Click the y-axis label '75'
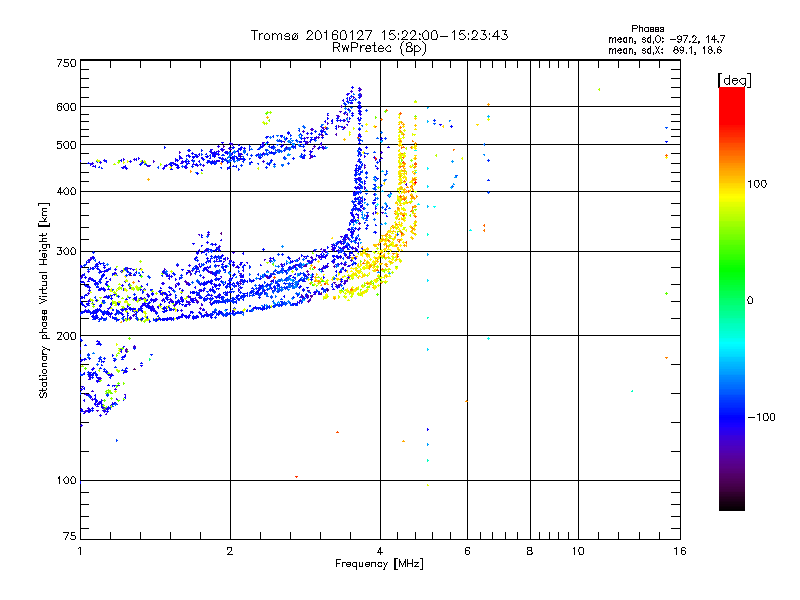This screenshot has width=800, height=600. pos(70,536)
